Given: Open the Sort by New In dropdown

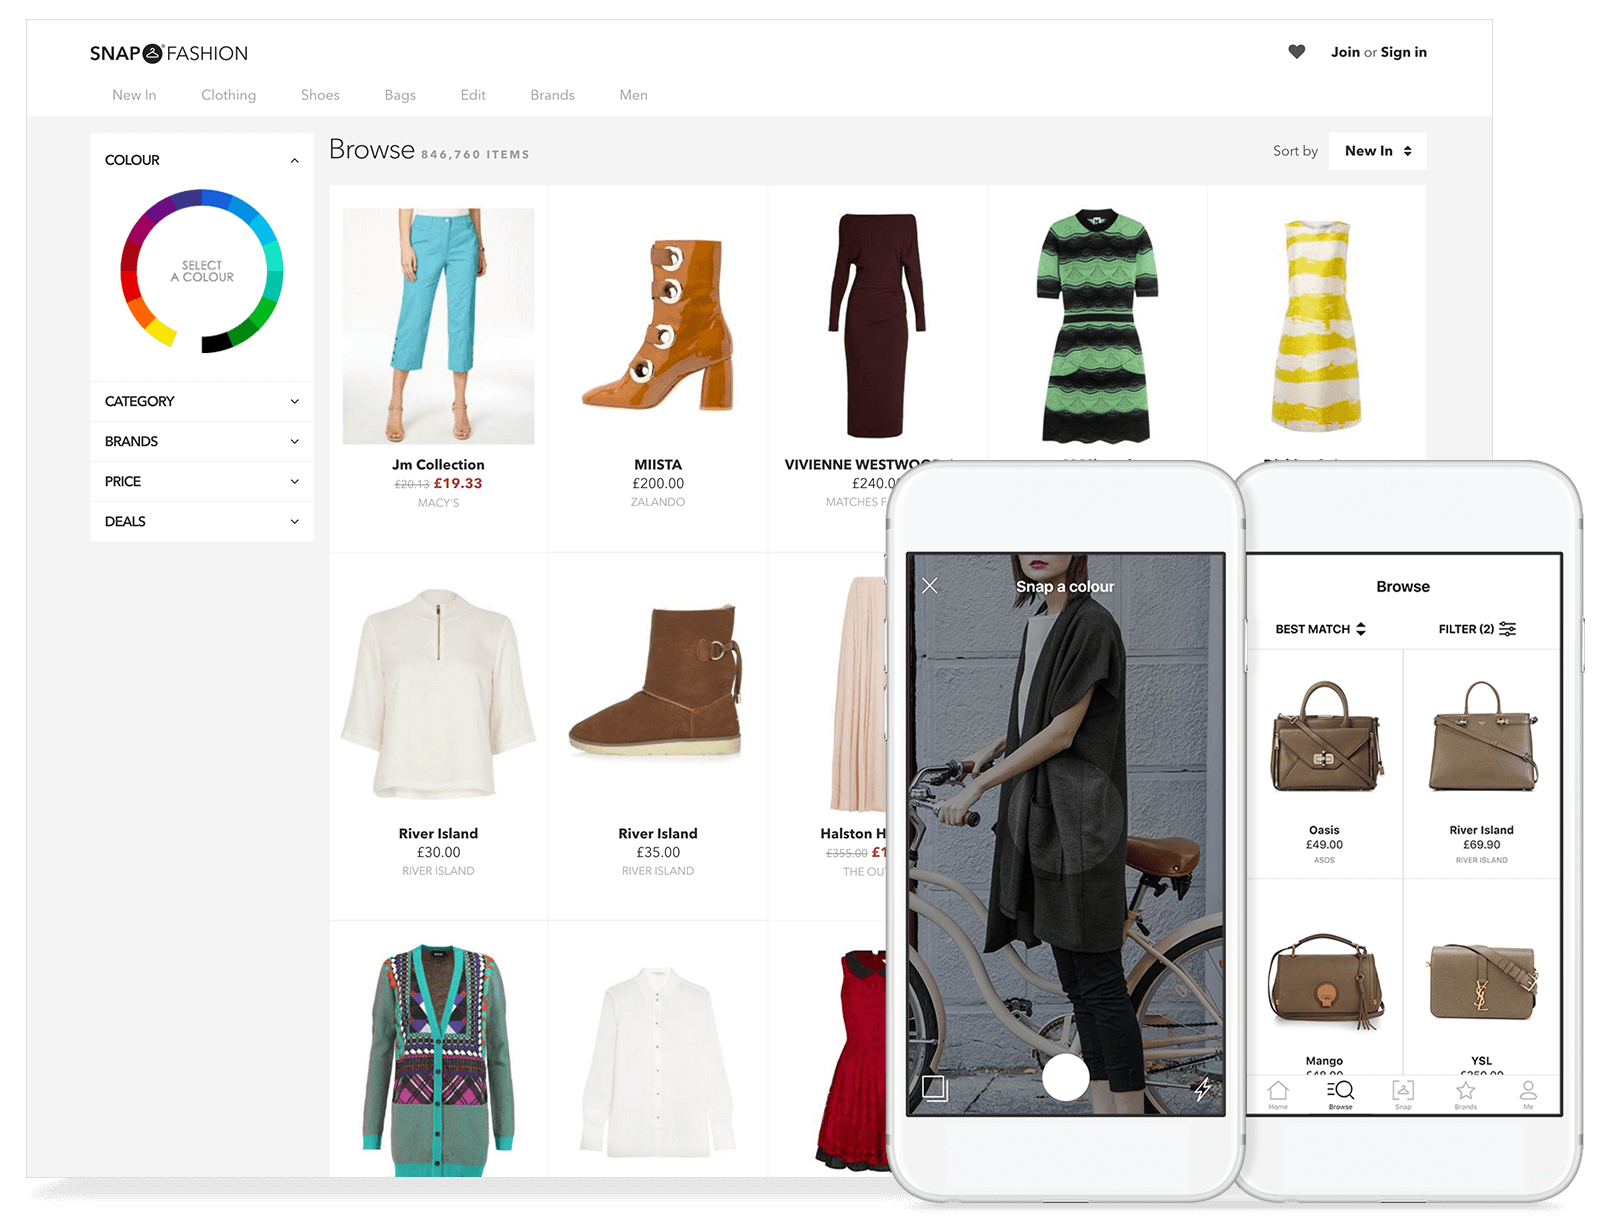Looking at the screenshot, I should tap(1377, 151).
